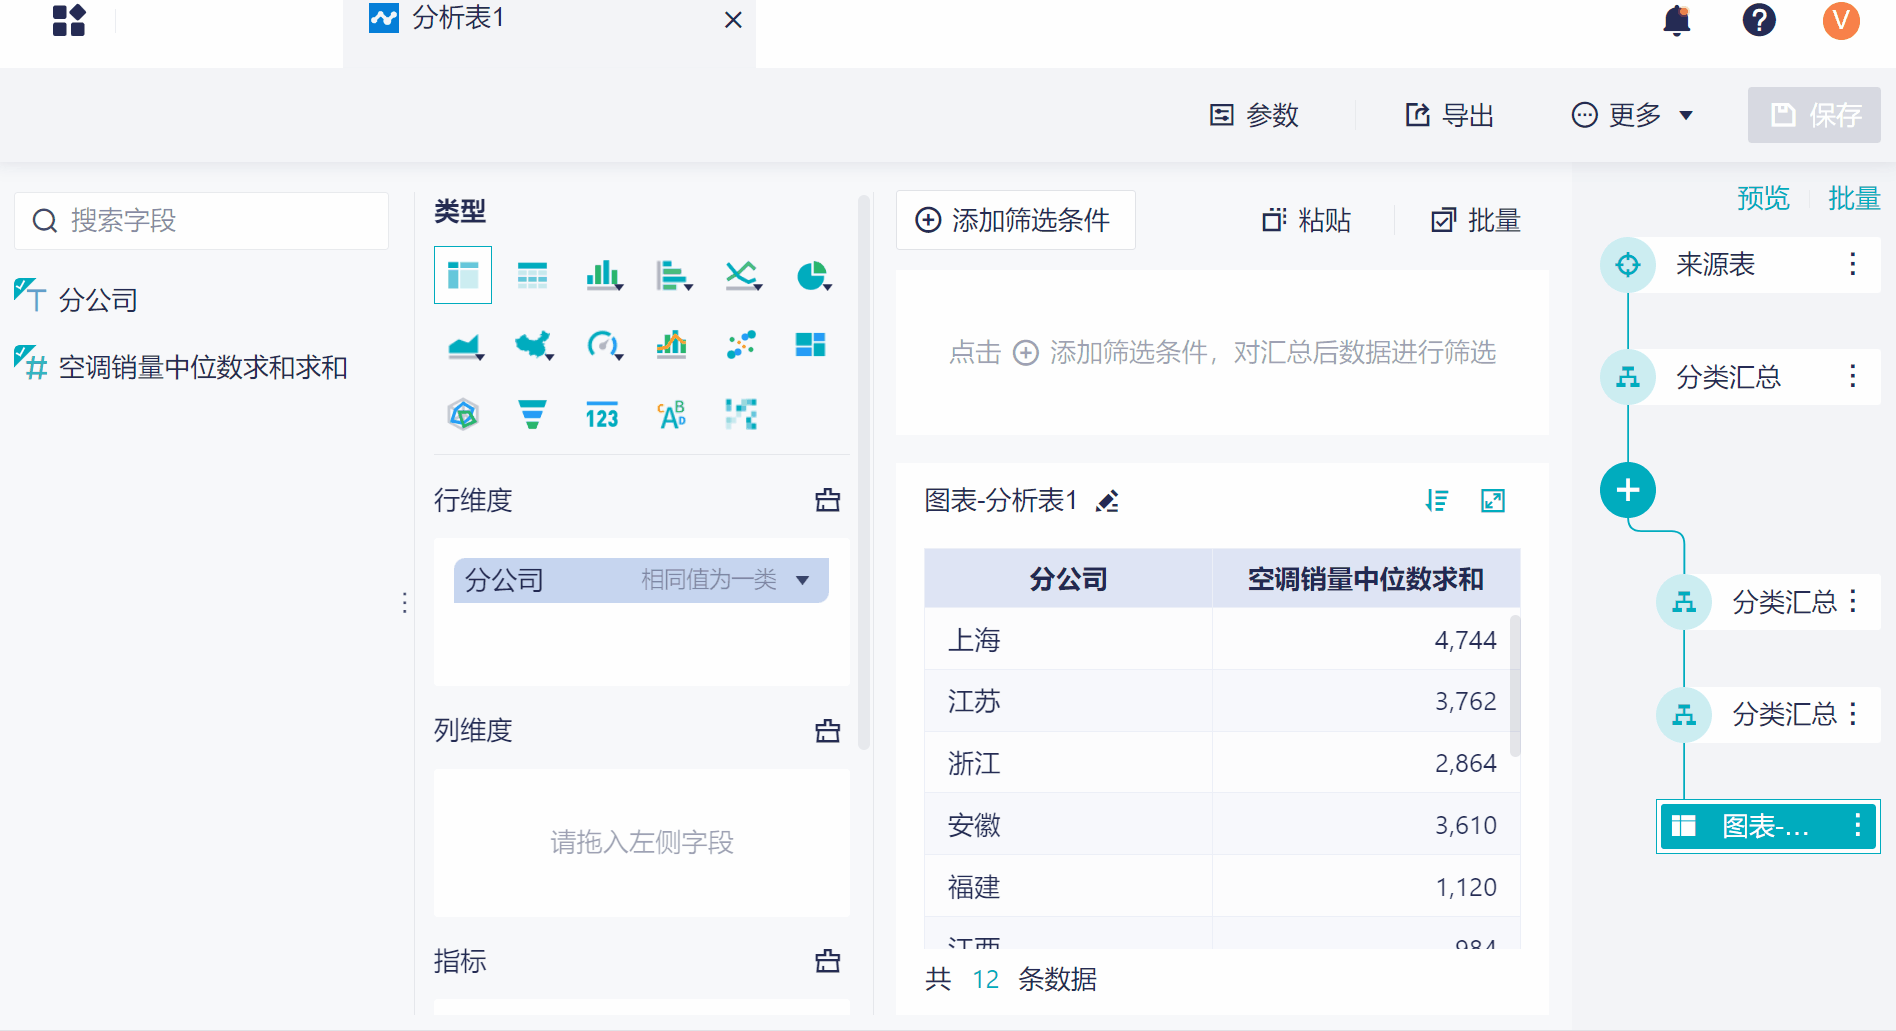Screen dimensions: 1896x1031
Task: Select the scatter chart type
Action: coord(741,345)
